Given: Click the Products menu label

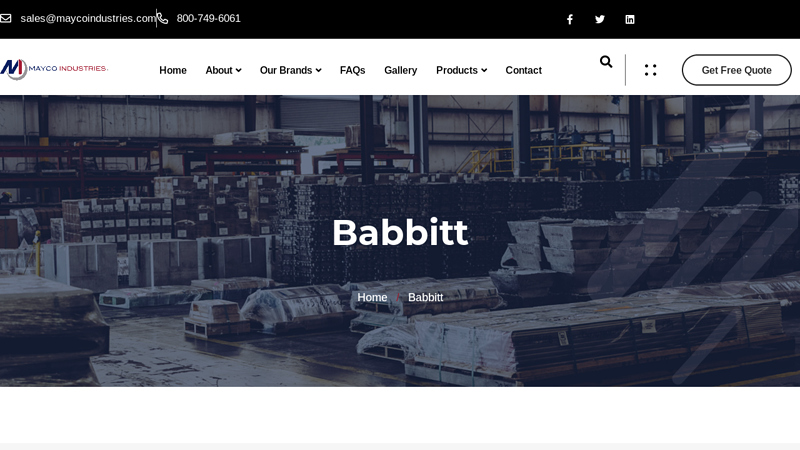Looking at the screenshot, I should 457,70.
